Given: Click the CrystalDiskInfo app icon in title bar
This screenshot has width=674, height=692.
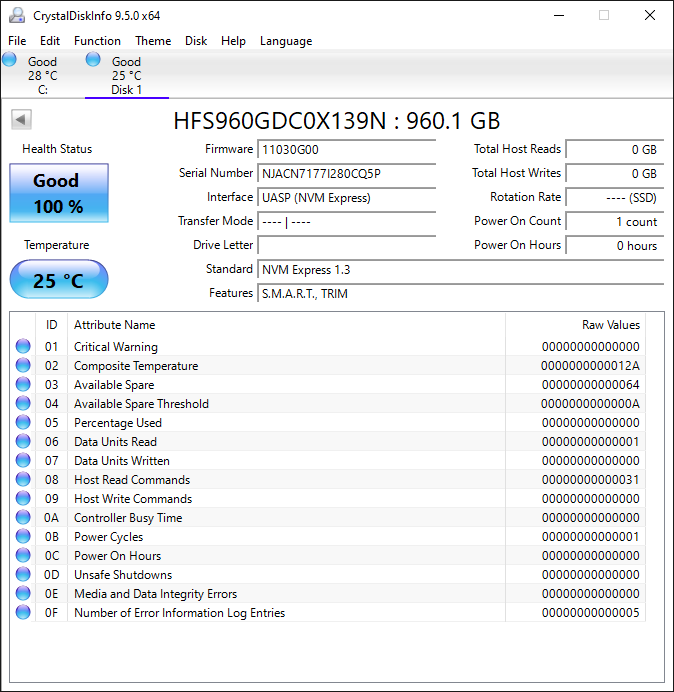Looking at the screenshot, I should tap(17, 15).
